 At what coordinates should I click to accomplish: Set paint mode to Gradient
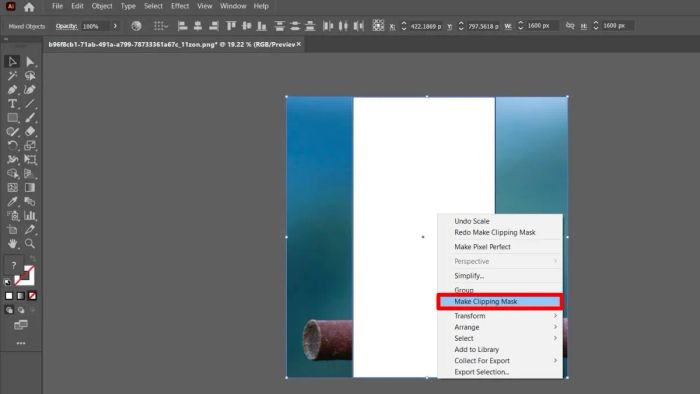click(21, 296)
